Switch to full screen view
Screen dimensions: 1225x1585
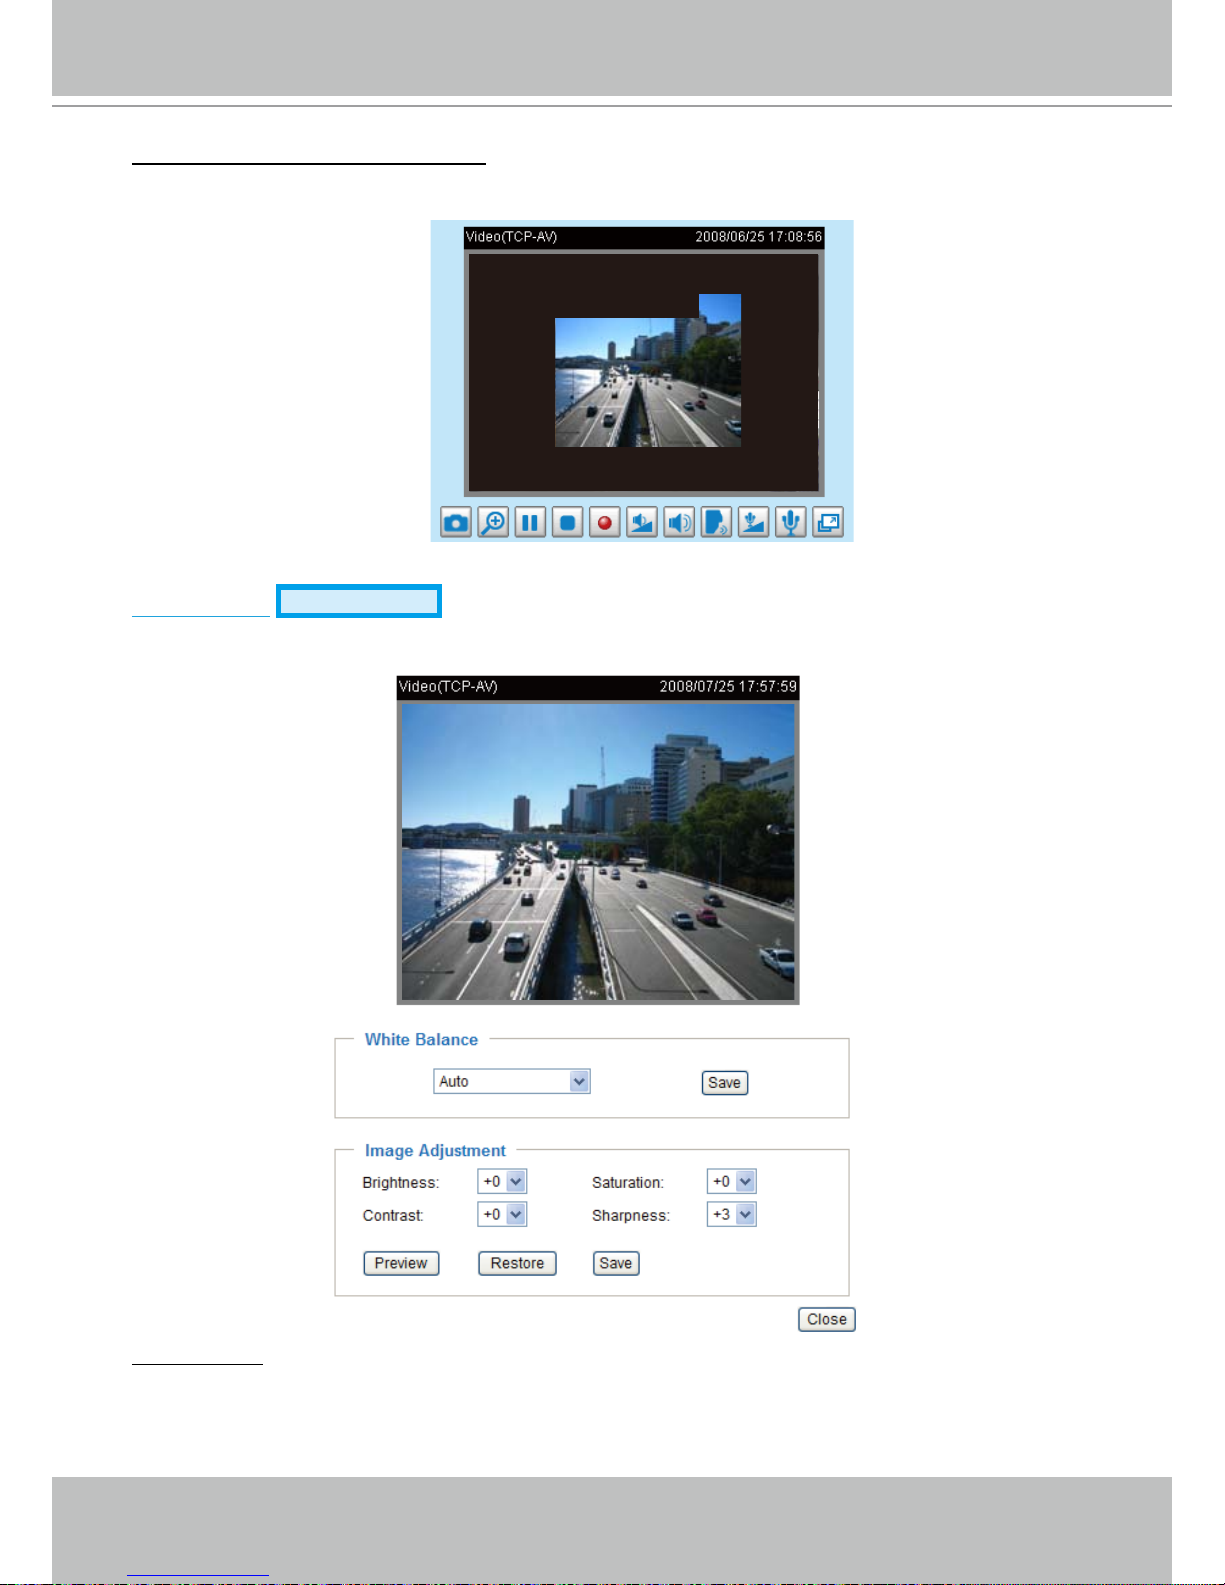tap(828, 522)
